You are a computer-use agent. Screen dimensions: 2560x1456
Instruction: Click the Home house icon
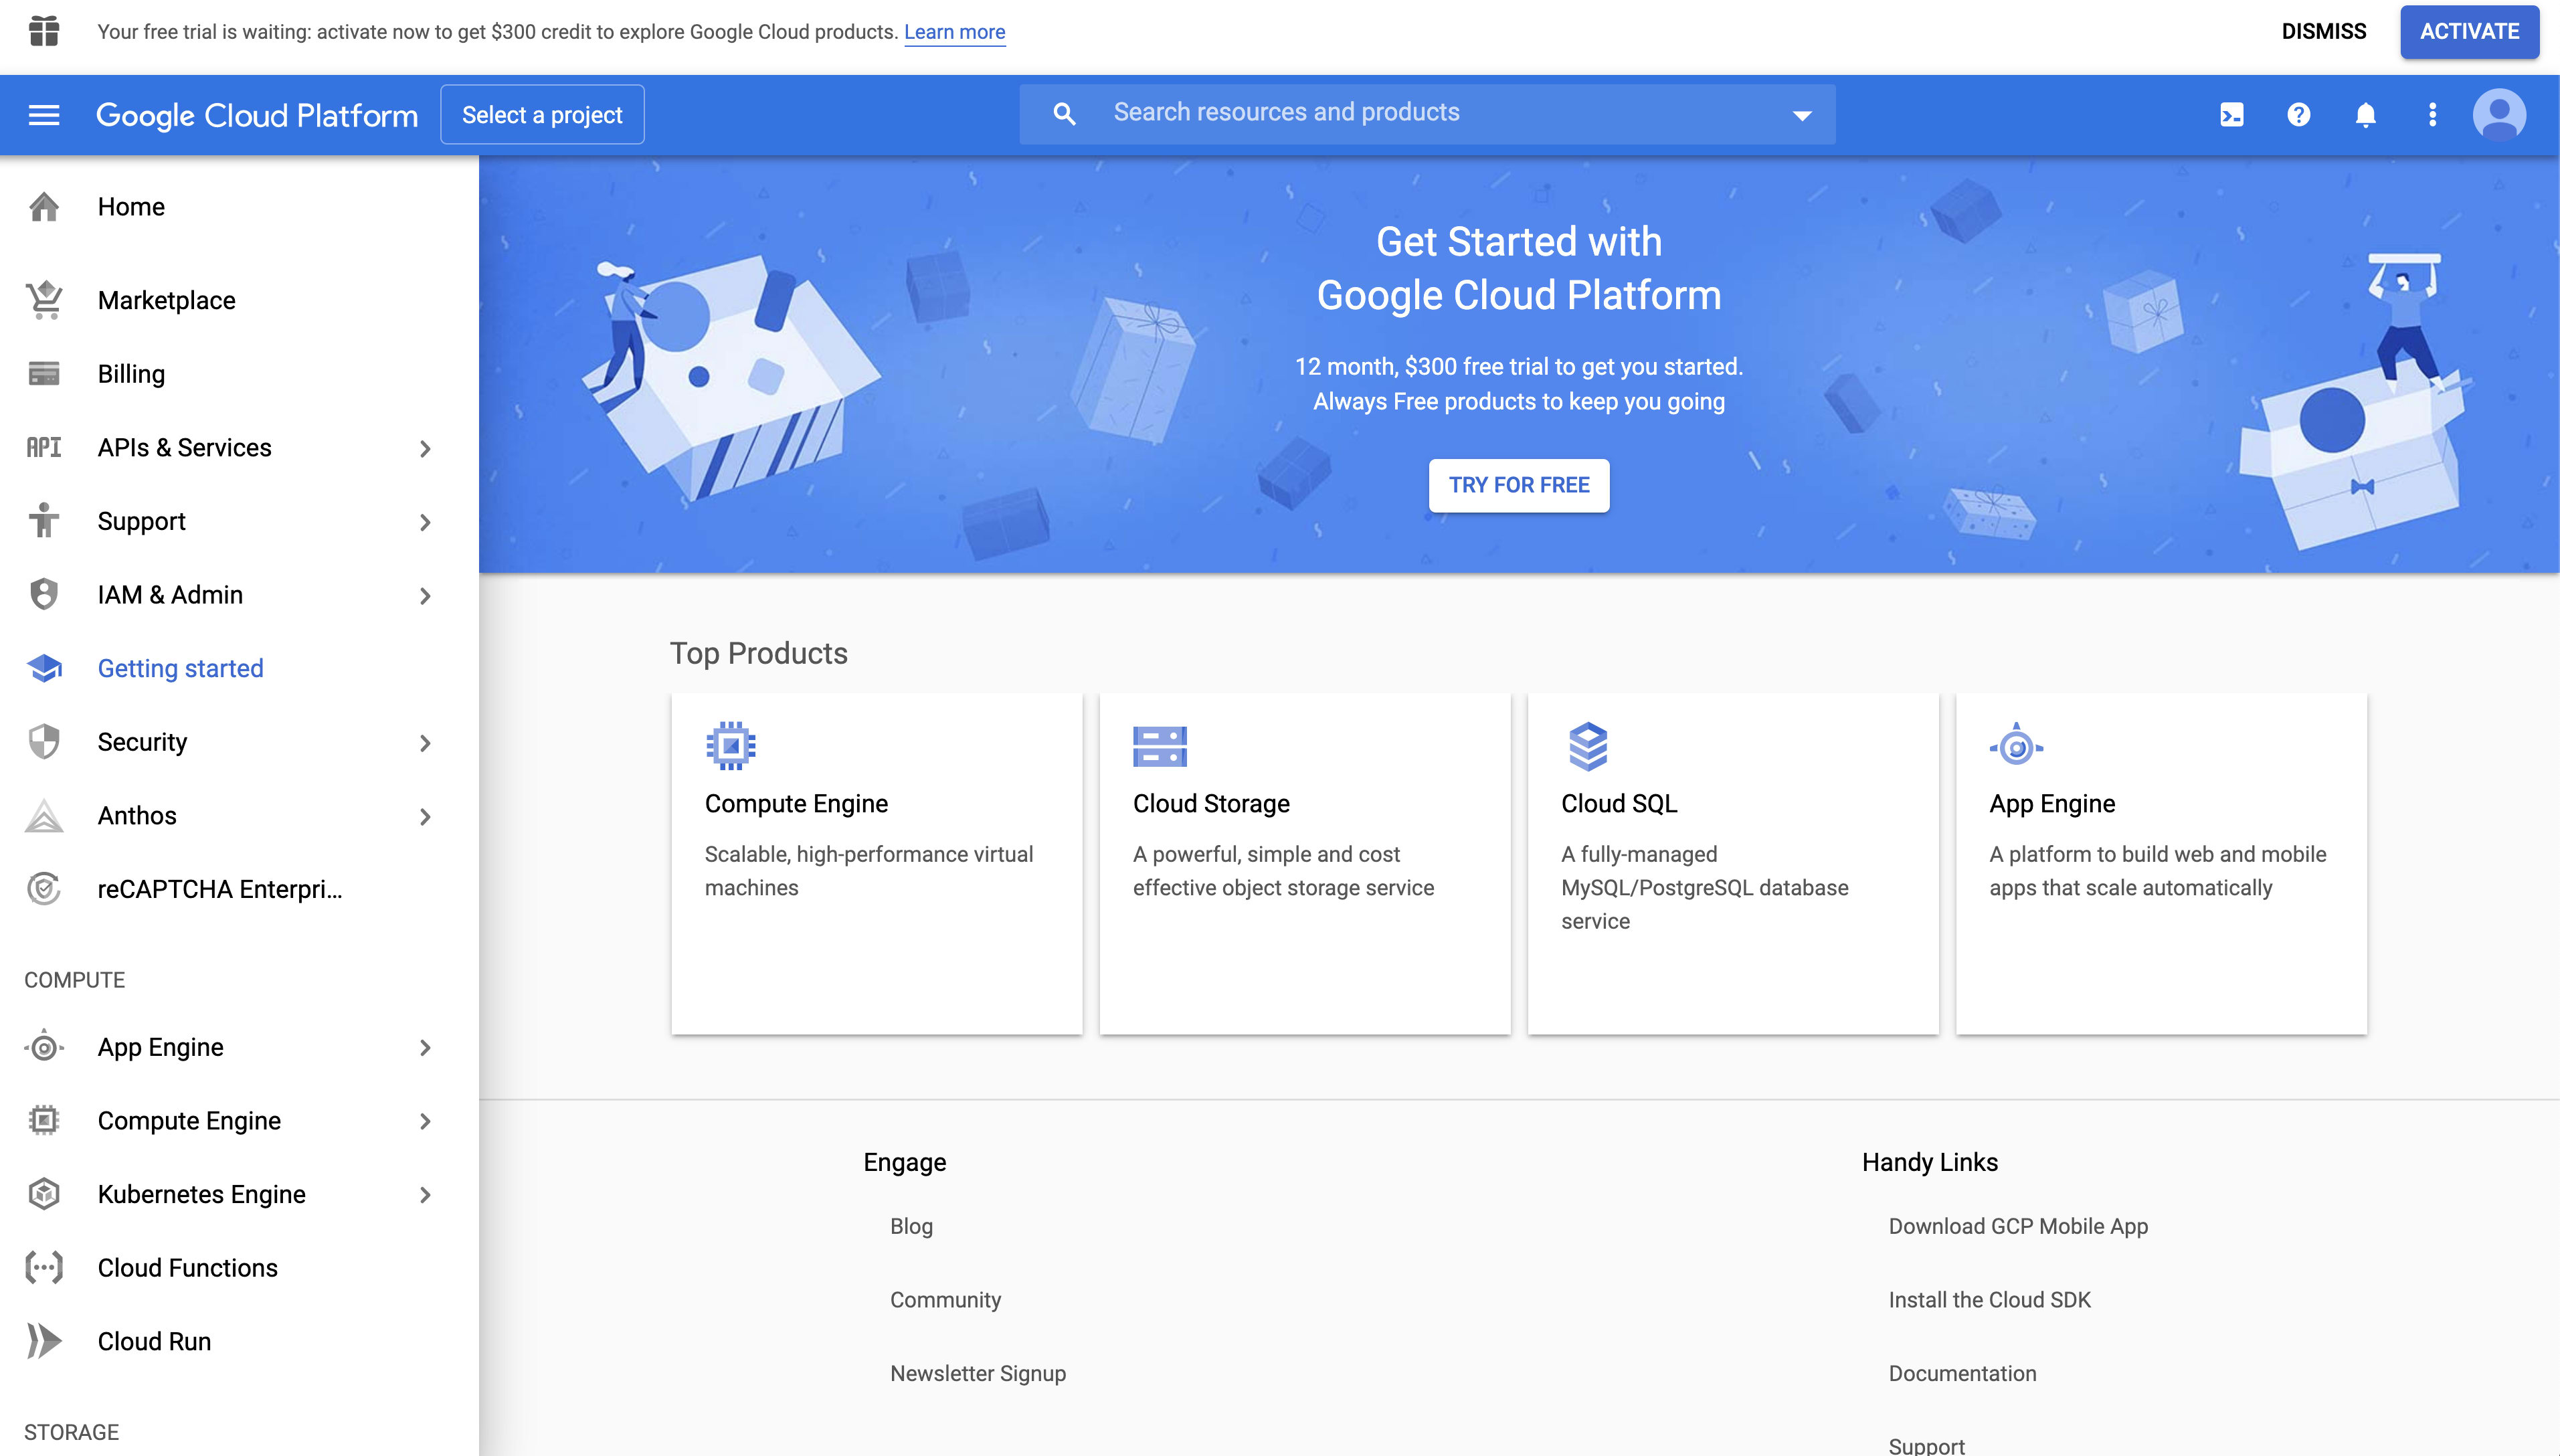coord(44,207)
